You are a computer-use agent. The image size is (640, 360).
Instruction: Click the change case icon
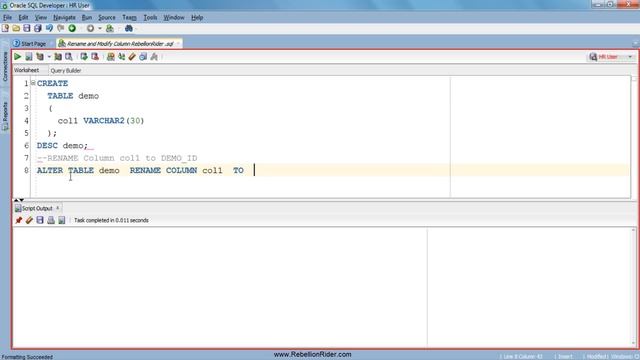coord(121,57)
